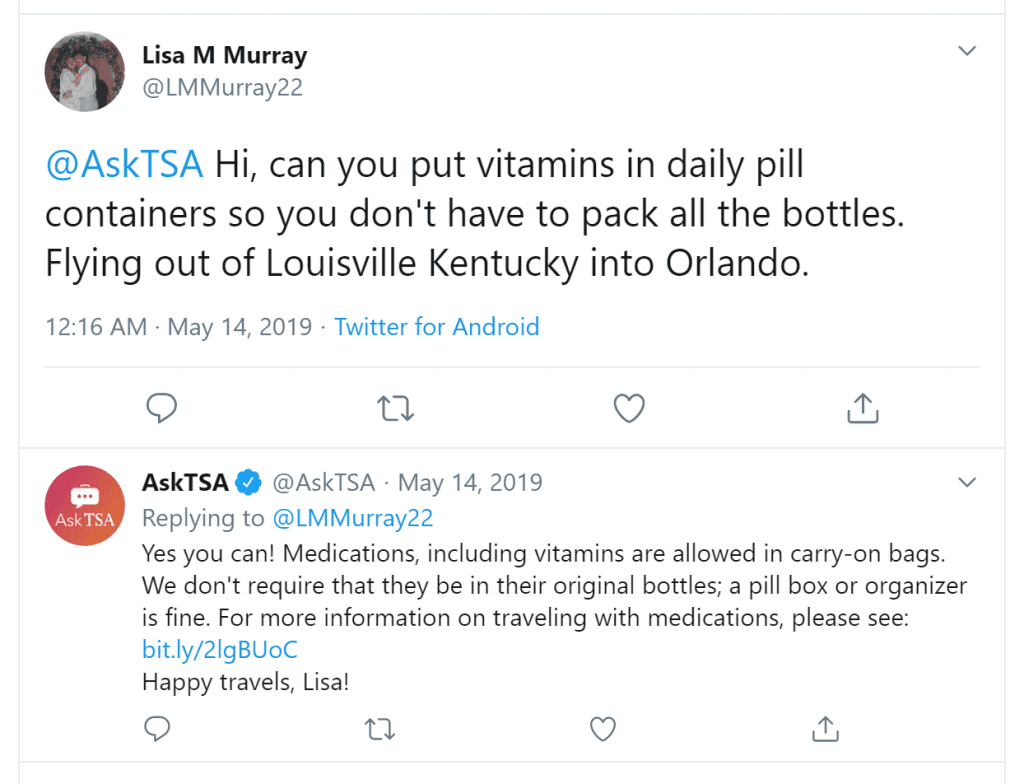Image resolution: width=1024 pixels, height=784 pixels.
Task: Open the AskTSA avatar logo
Action: (84, 506)
